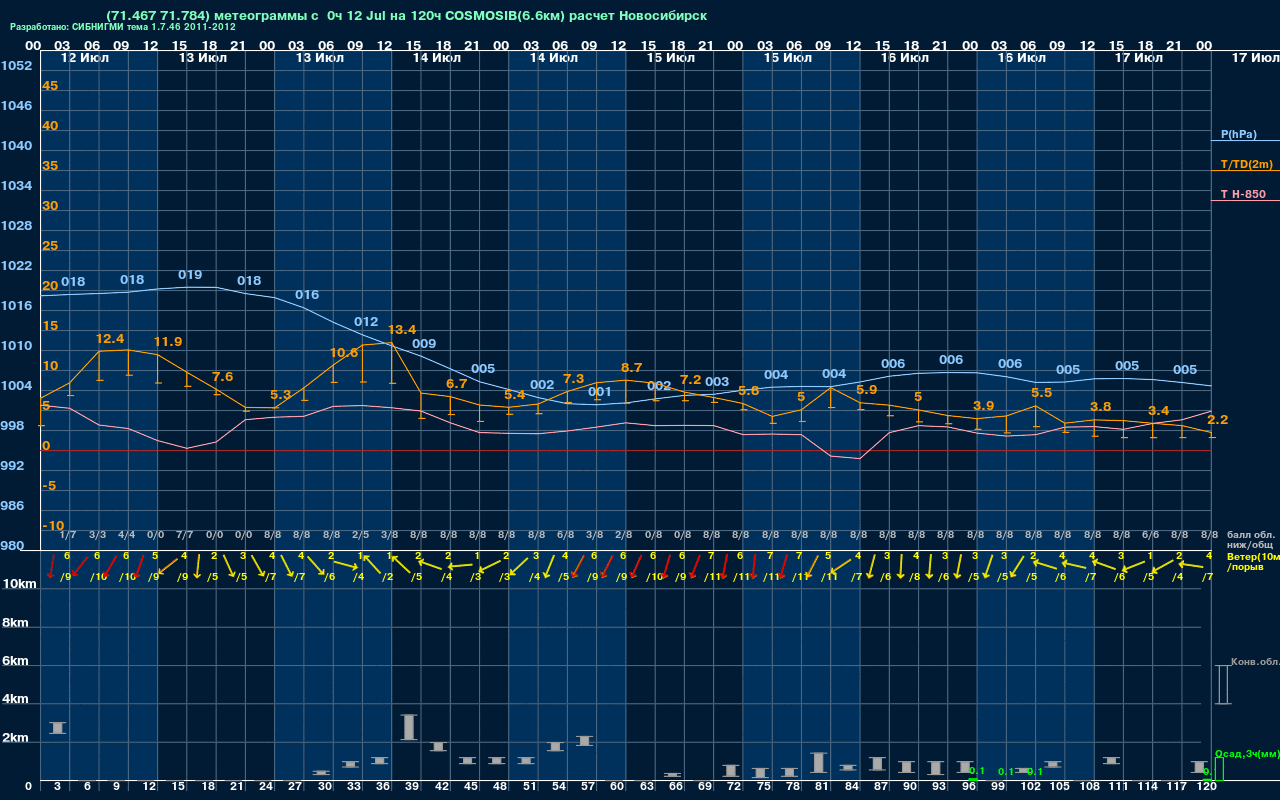This screenshot has width=1280, height=800.
Task: Click the 'Разработано: СИБНИГМИ' credit line
Action: point(123,27)
